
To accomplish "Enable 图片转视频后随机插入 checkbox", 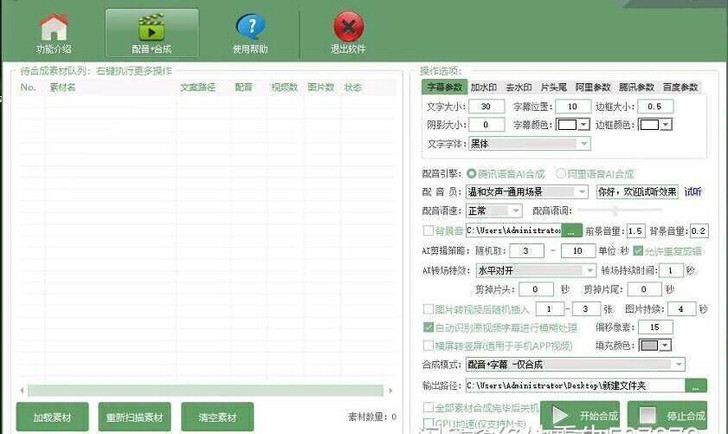I will (x=428, y=309).
